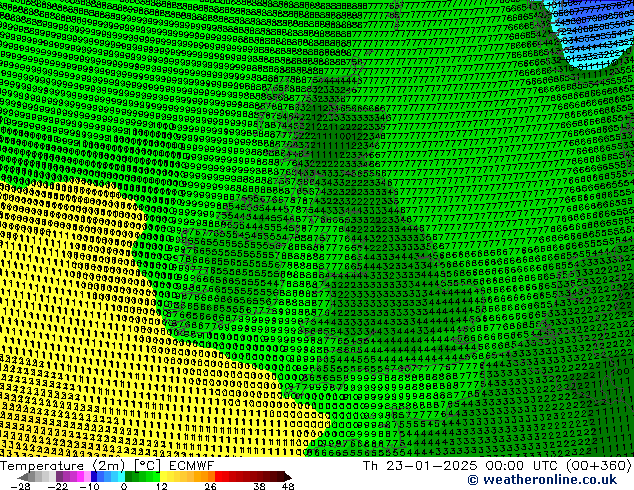Click the -28 value under the legend

(x=20, y=486)
